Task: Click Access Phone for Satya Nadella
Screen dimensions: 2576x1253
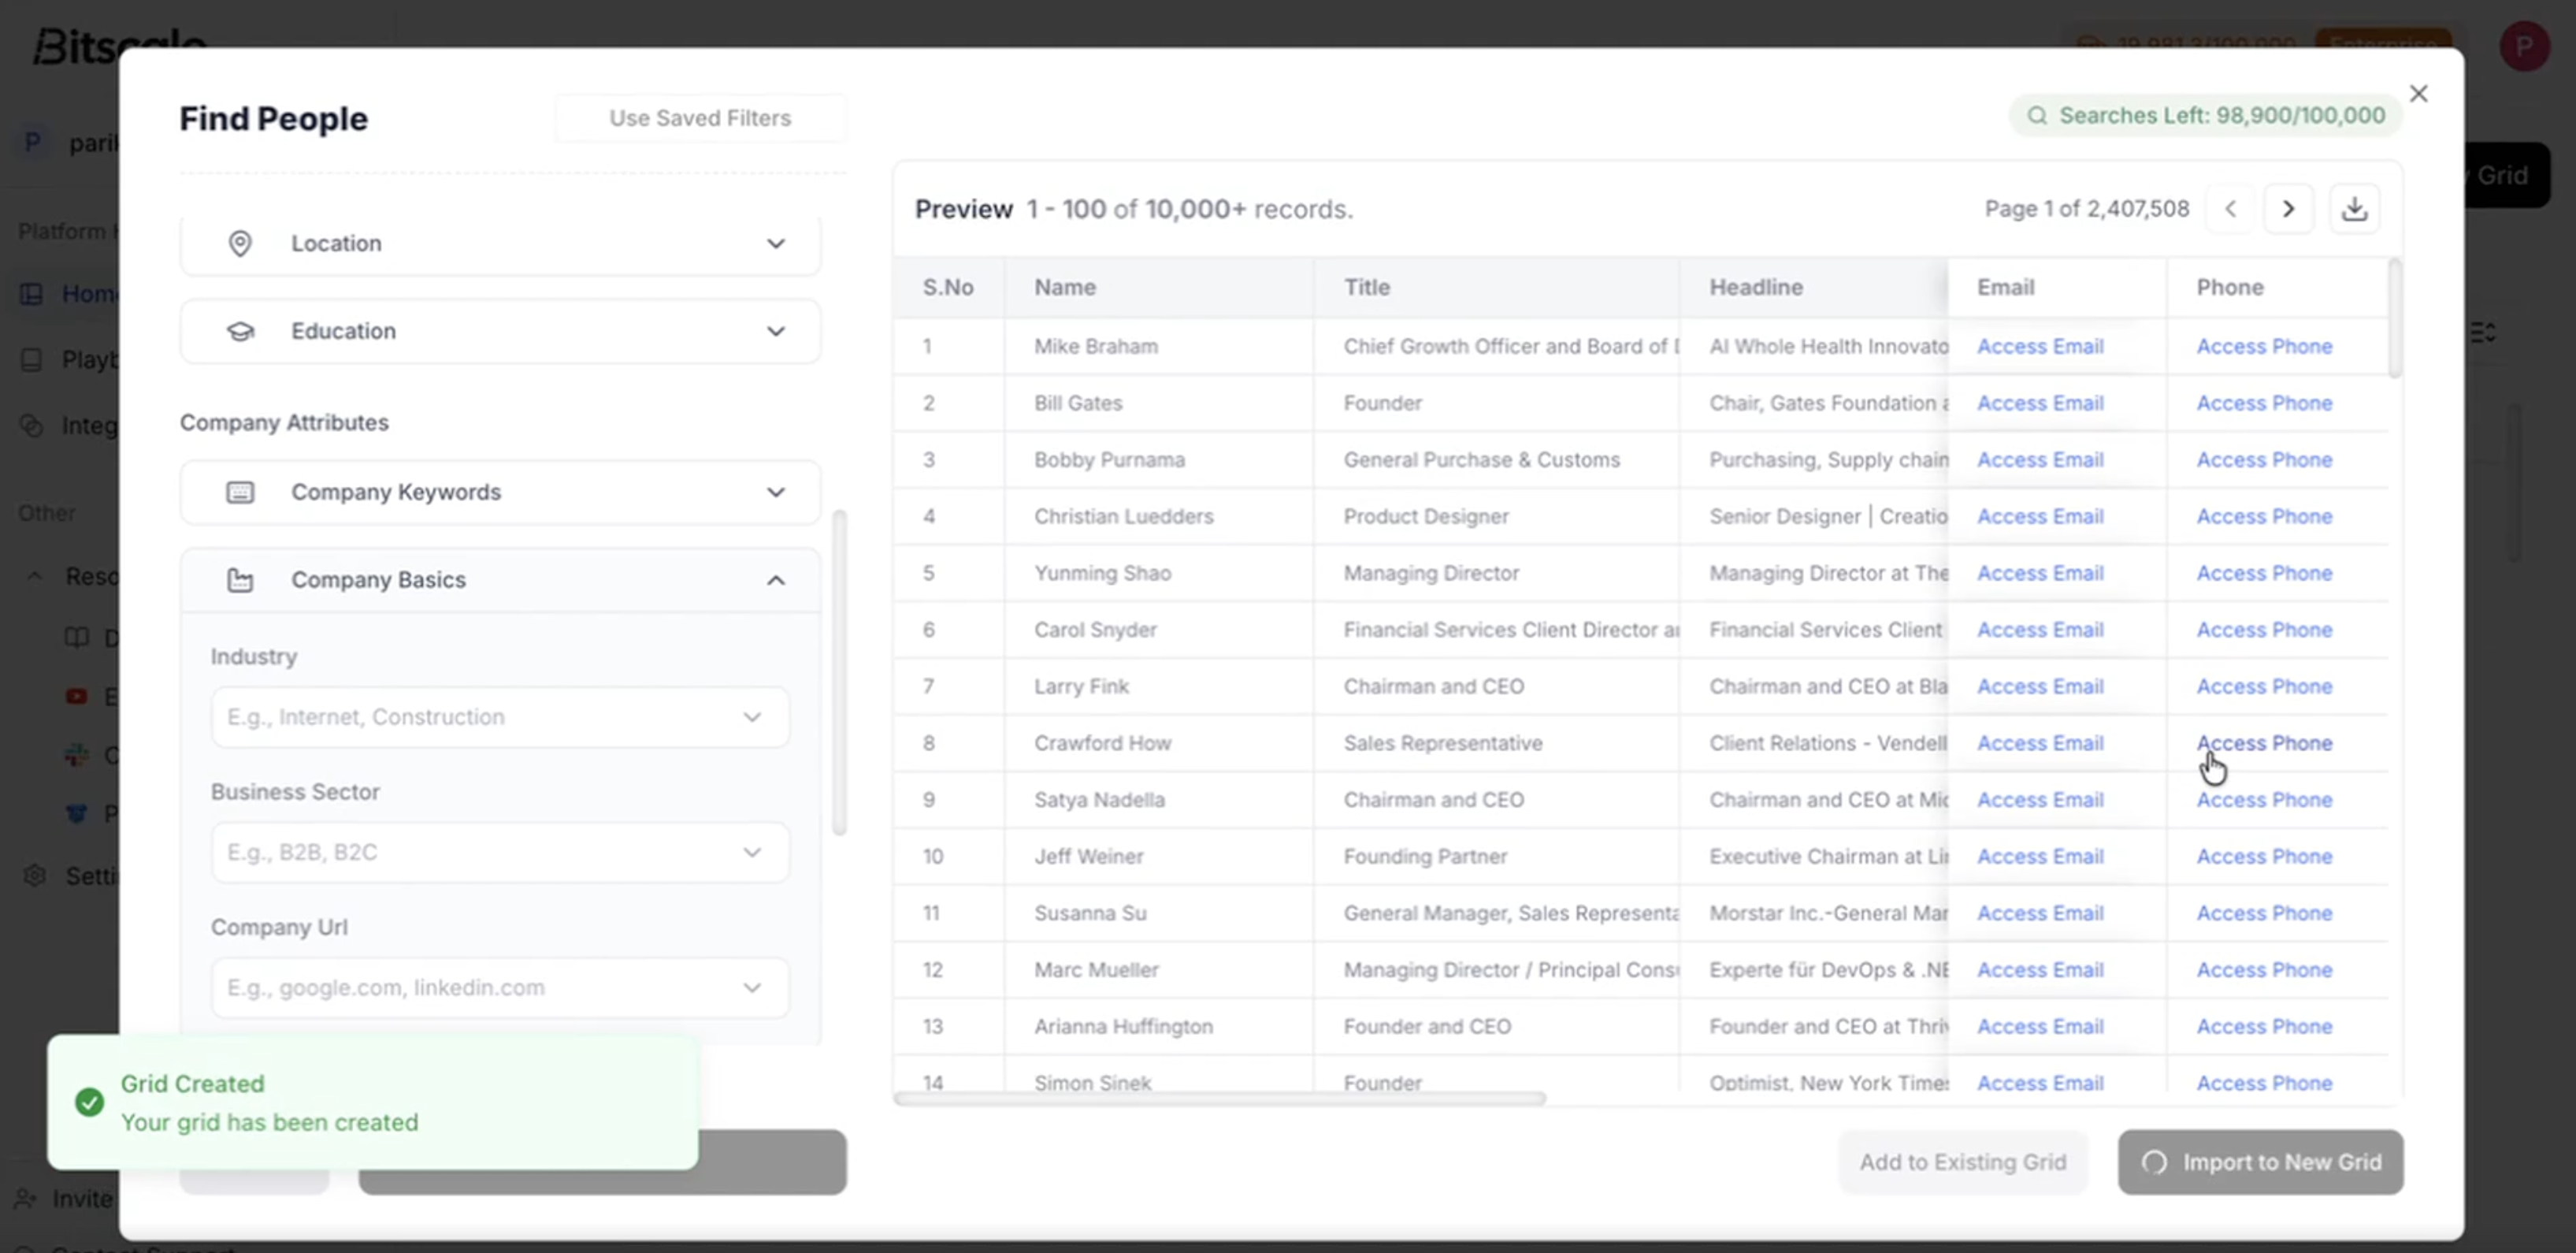Action: coord(2264,800)
